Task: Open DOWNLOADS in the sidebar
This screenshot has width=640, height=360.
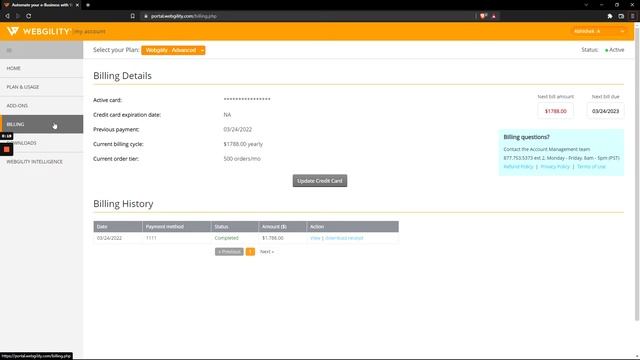Action: coord(42,143)
